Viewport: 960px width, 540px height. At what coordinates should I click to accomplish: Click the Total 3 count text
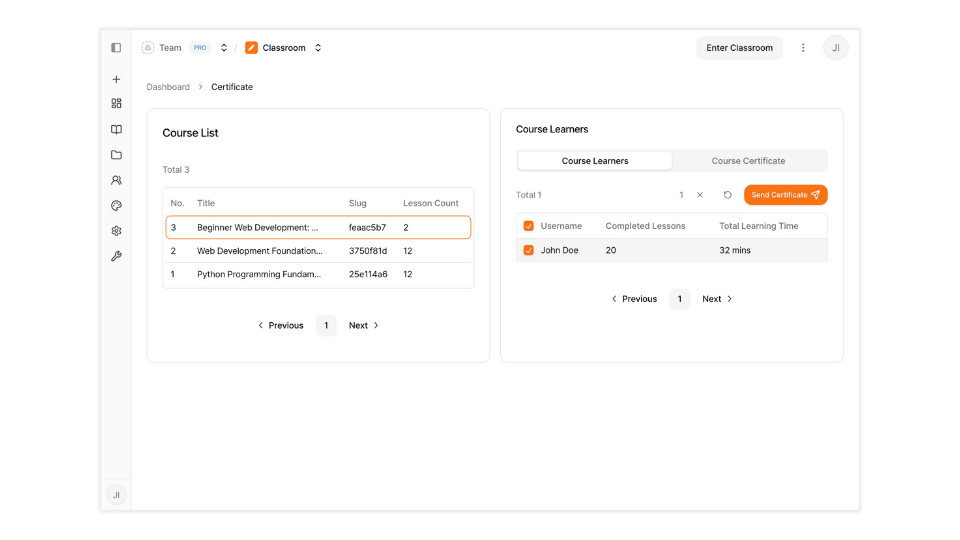[176, 170]
